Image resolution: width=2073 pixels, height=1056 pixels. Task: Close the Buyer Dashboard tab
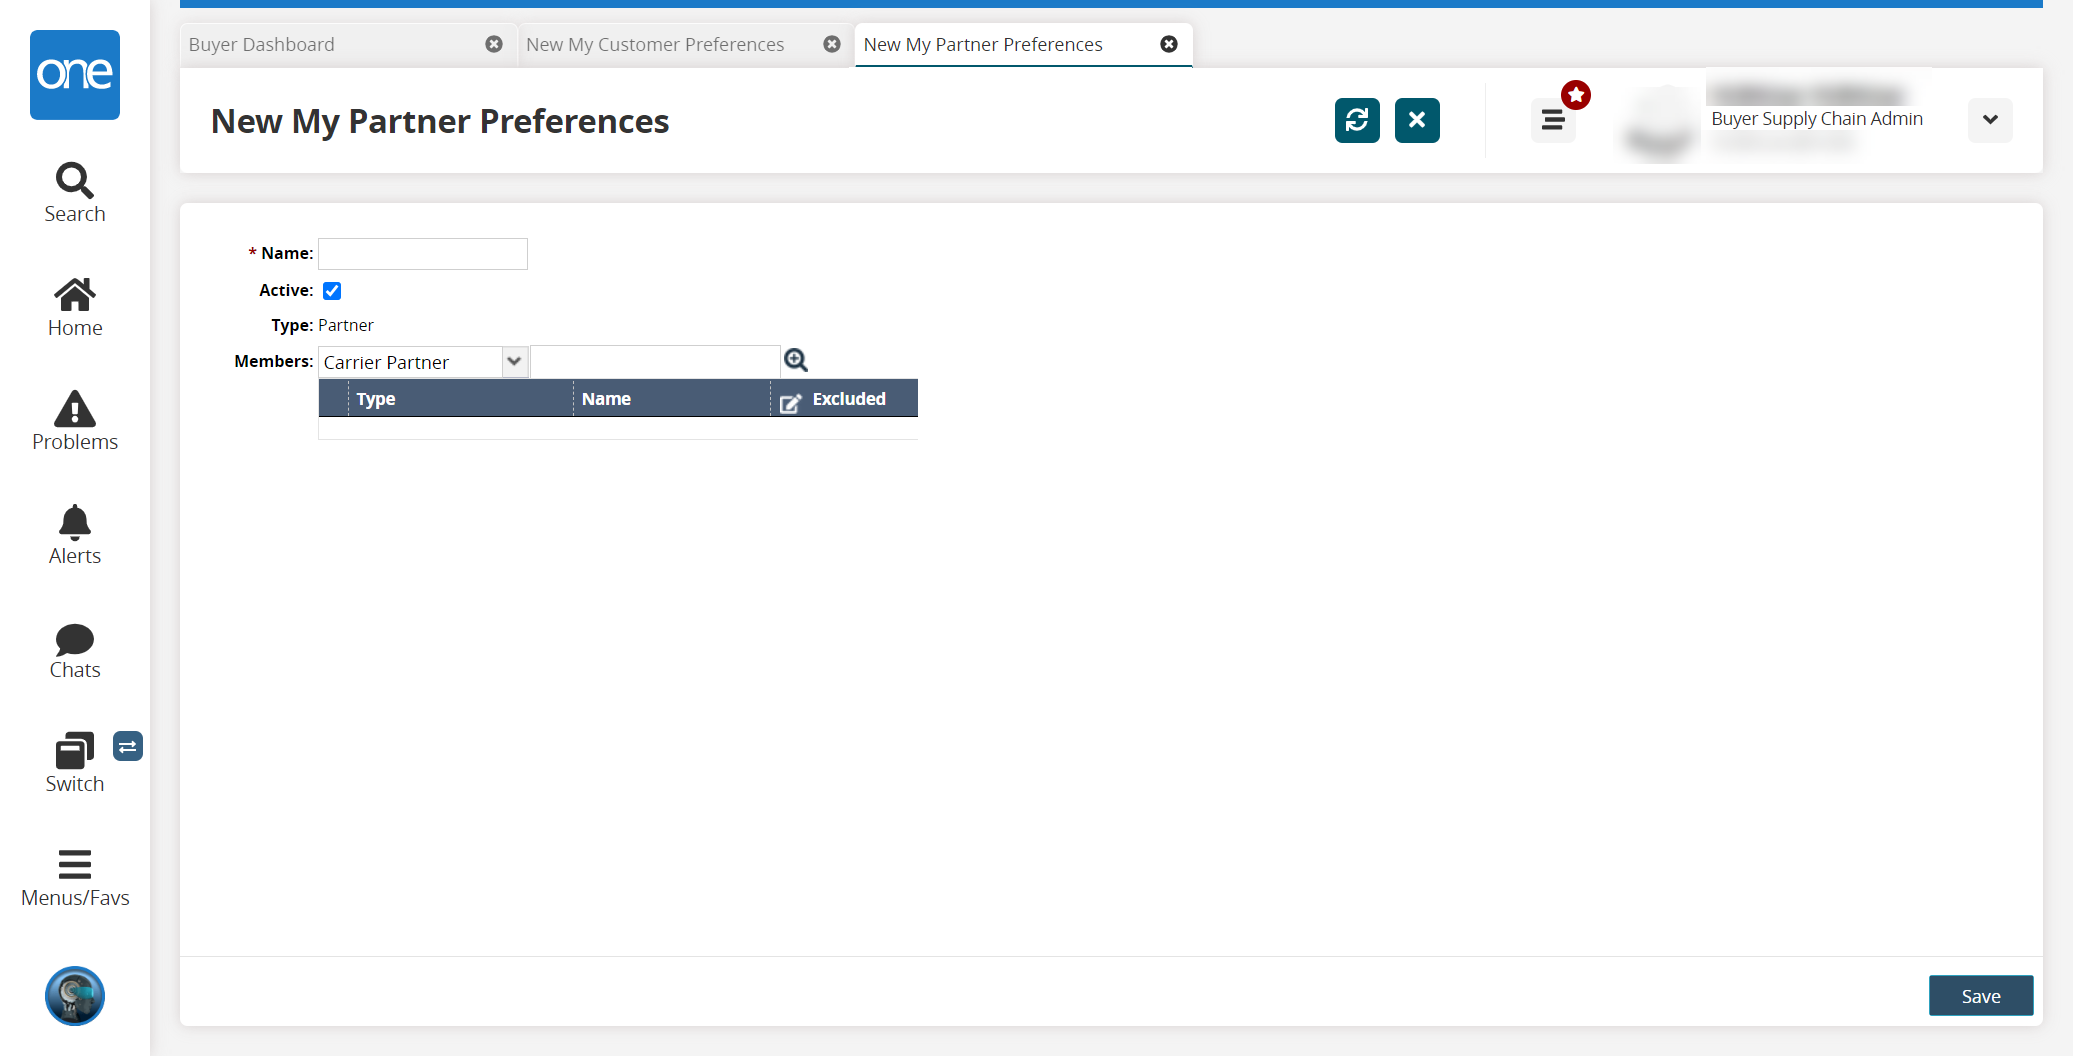494,44
